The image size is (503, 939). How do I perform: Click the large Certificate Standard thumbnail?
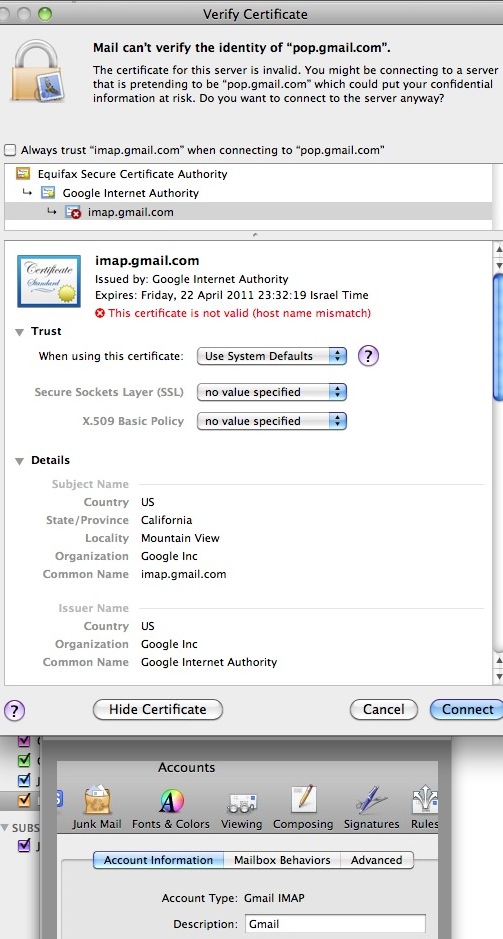49,281
